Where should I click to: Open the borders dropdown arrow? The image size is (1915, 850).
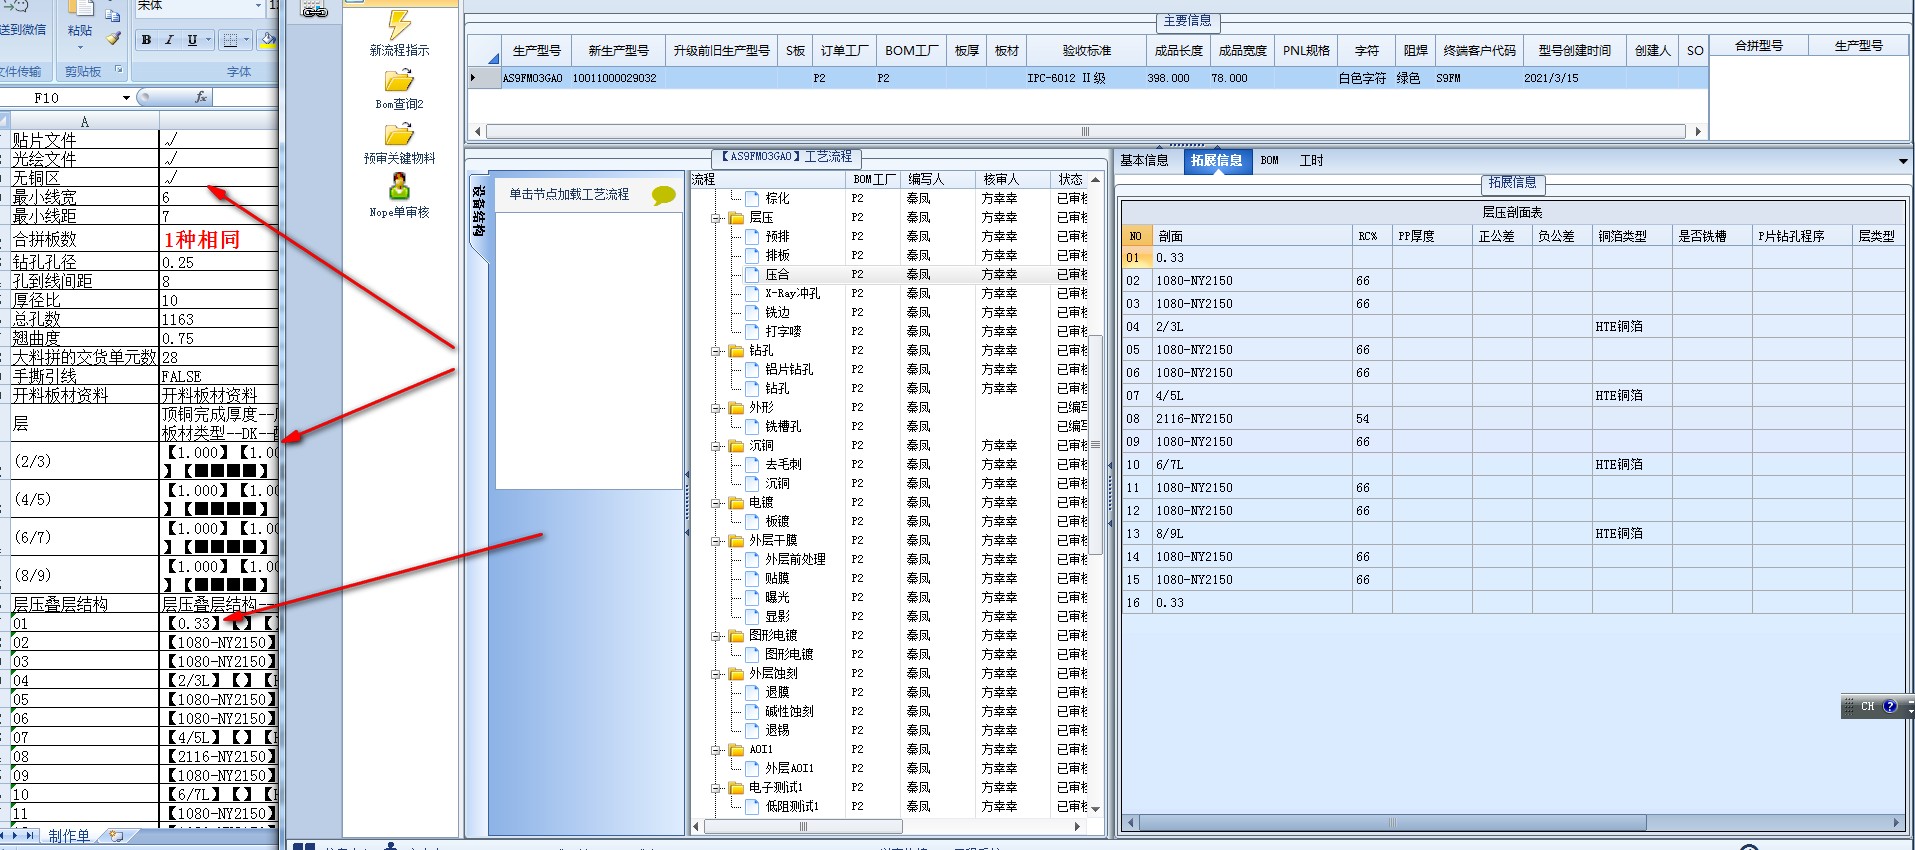click(x=247, y=40)
